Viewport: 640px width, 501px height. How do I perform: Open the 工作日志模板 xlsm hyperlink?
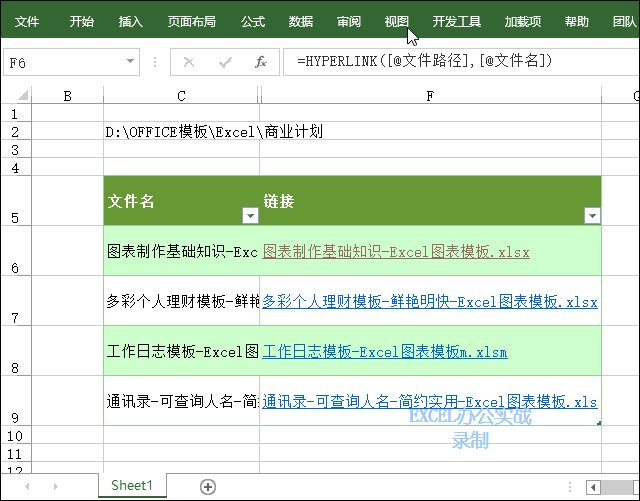pos(385,352)
